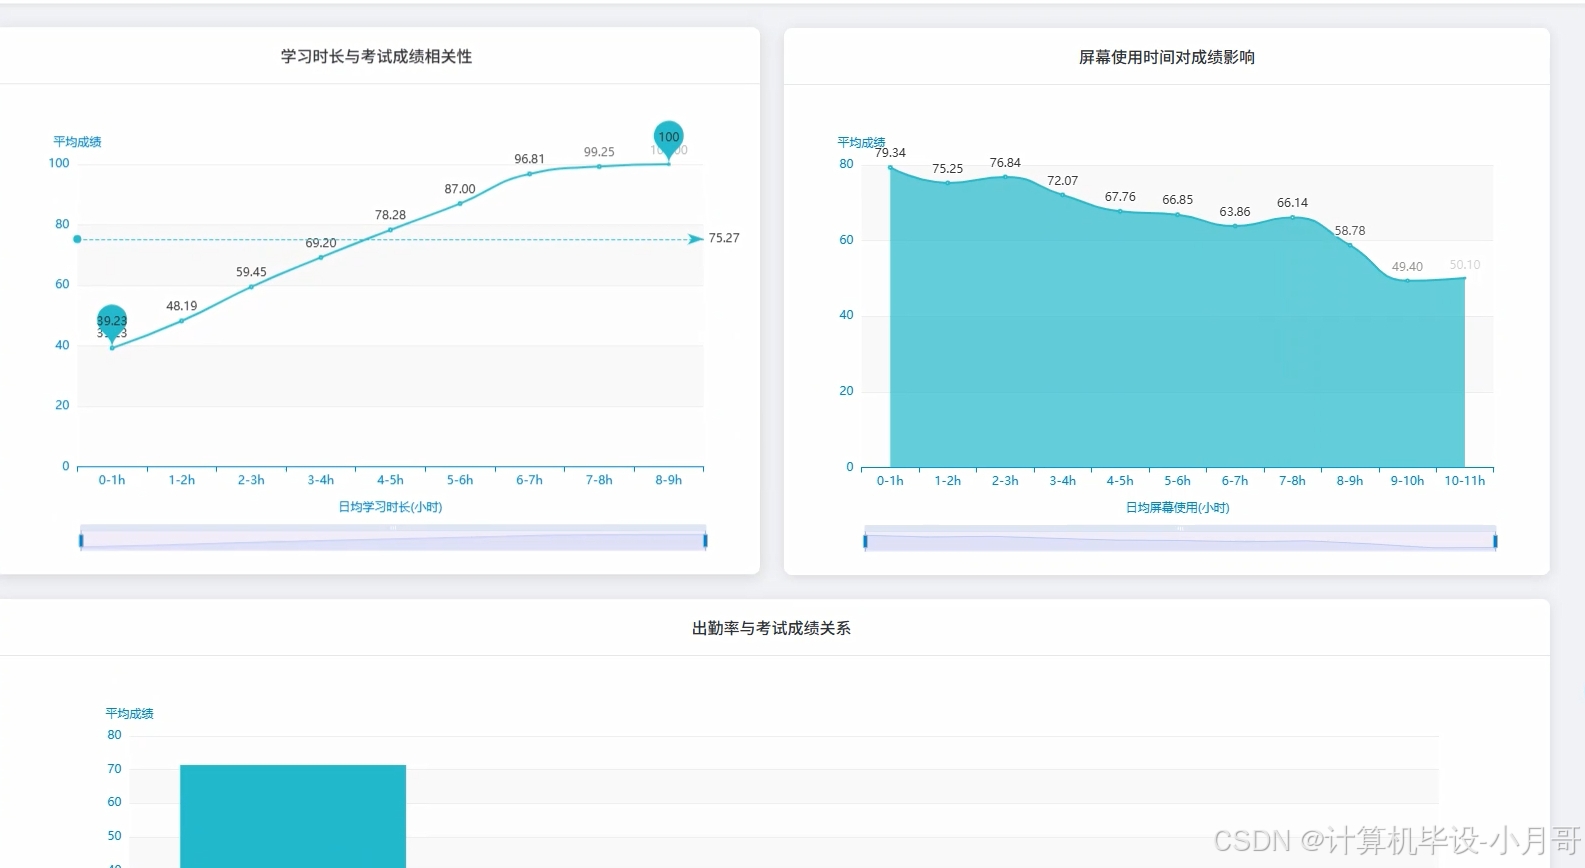Image resolution: width=1585 pixels, height=868 pixels.
Task: Click the chart title "出勤率与考试成绩关系"
Action: click(x=771, y=628)
